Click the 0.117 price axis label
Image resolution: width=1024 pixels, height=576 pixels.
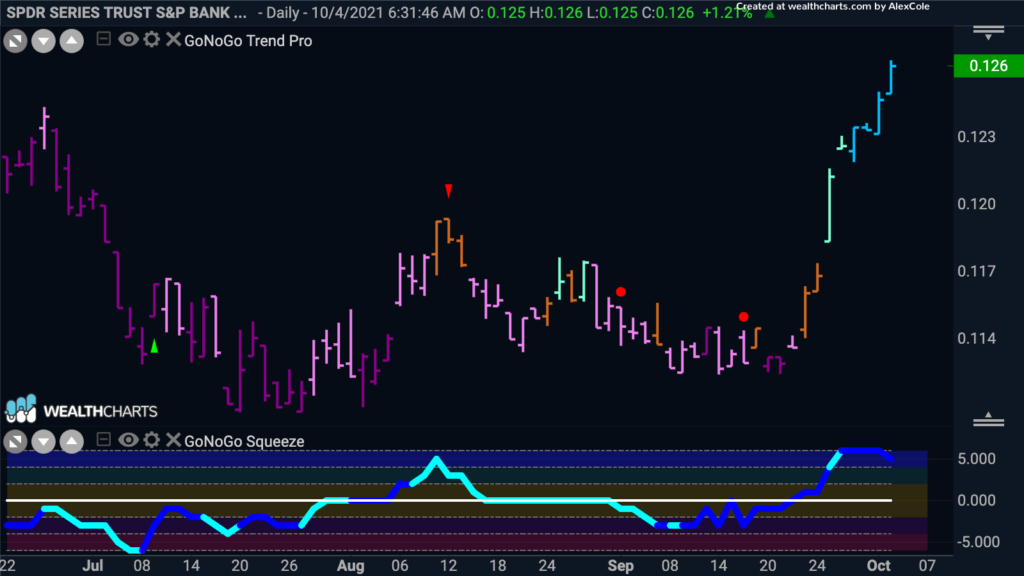click(x=976, y=271)
